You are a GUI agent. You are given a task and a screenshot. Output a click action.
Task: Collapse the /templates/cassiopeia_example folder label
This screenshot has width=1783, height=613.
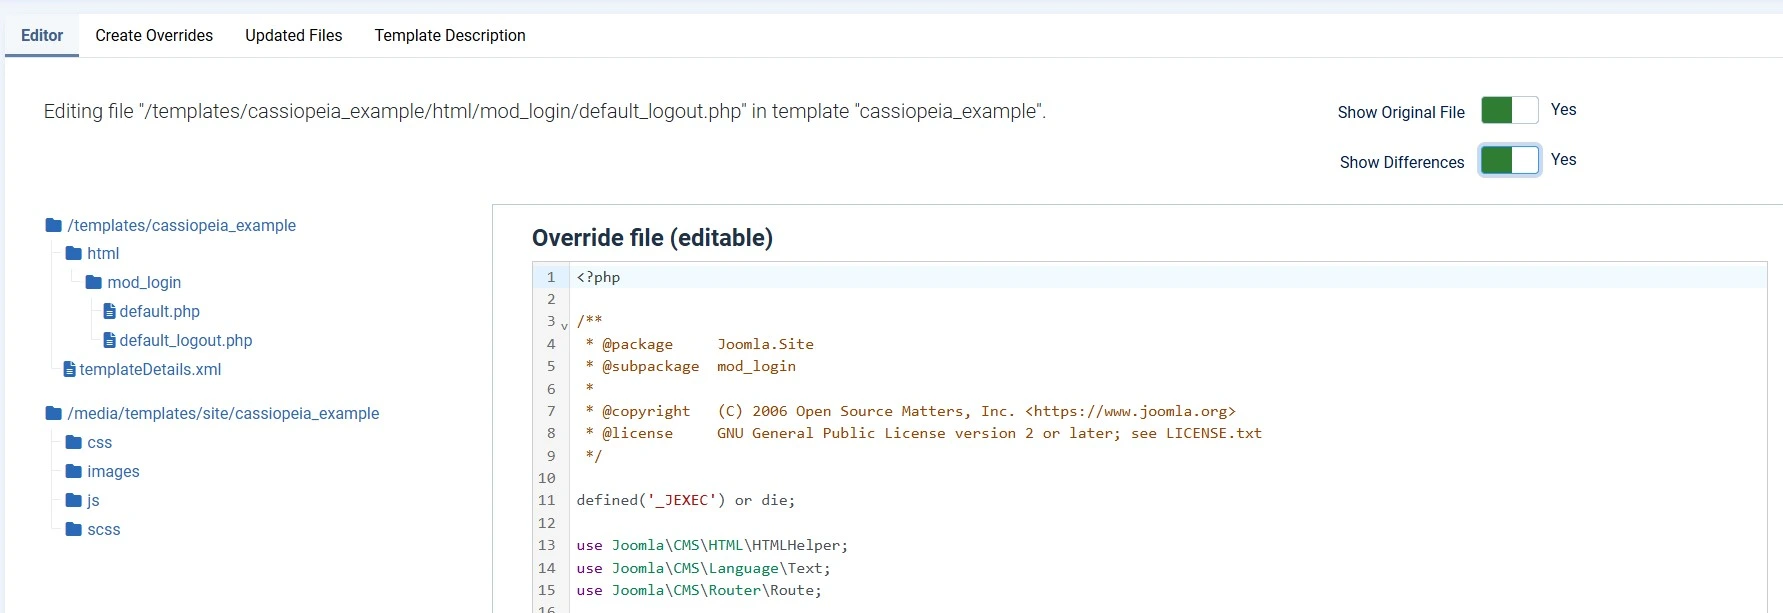click(182, 225)
